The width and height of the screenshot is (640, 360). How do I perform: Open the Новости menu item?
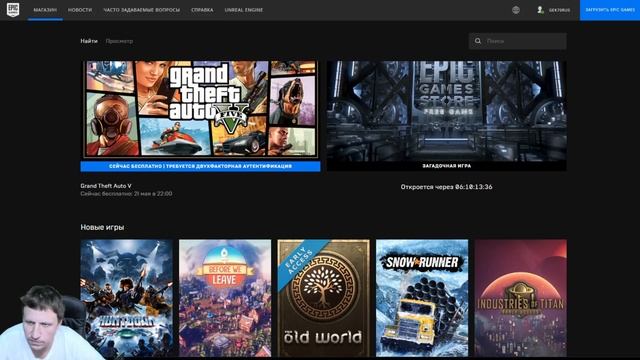click(x=80, y=10)
